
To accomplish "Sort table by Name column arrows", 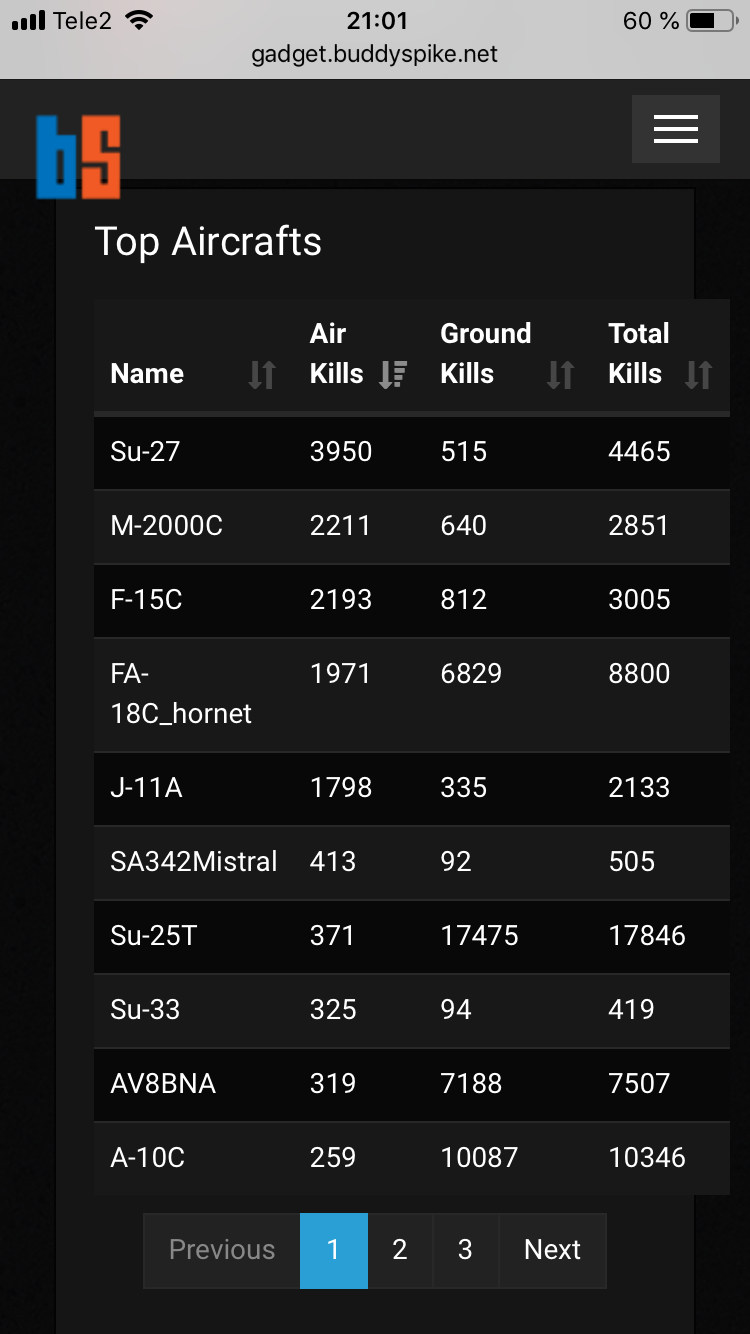I will pyautogui.click(x=262, y=374).
